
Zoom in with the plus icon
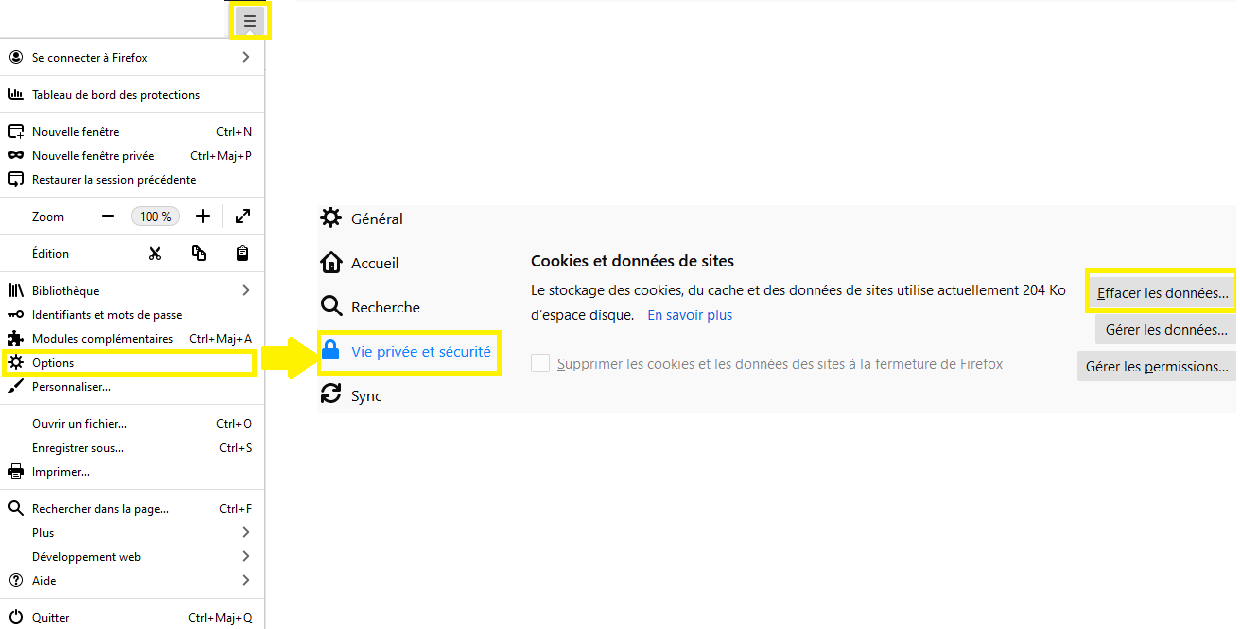pyautogui.click(x=203, y=217)
